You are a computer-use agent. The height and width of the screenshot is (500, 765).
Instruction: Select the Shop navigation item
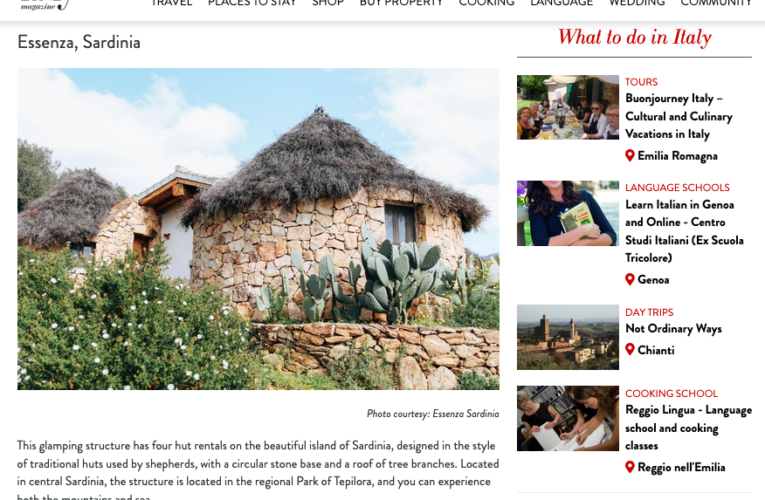[328, 3]
